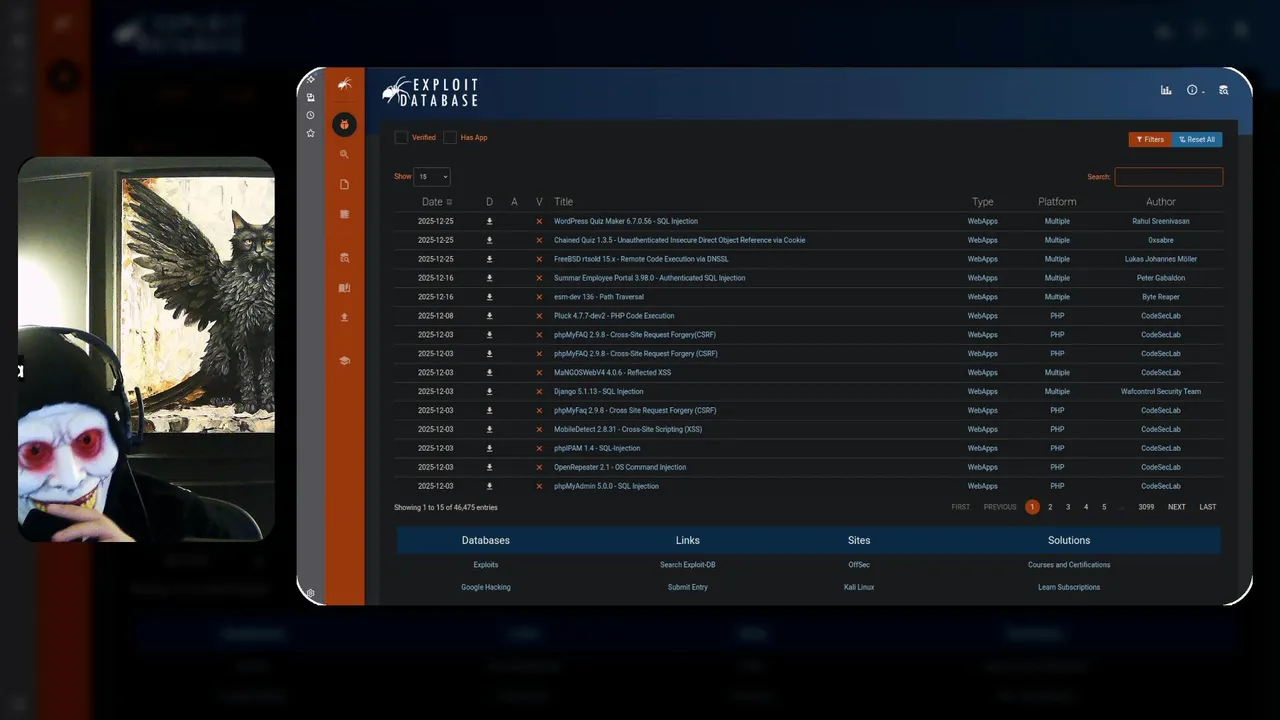Click the Filters button

pyautogui.click(x=1150, y=140)
